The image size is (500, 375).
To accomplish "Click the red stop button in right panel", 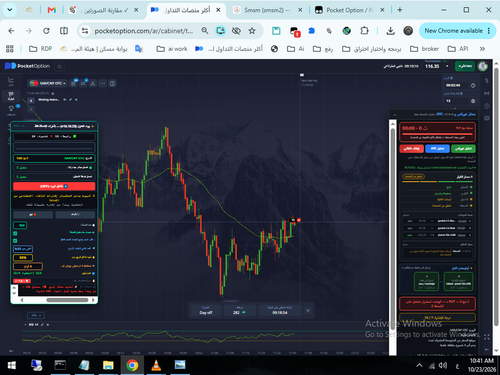I will click(411, 148).
